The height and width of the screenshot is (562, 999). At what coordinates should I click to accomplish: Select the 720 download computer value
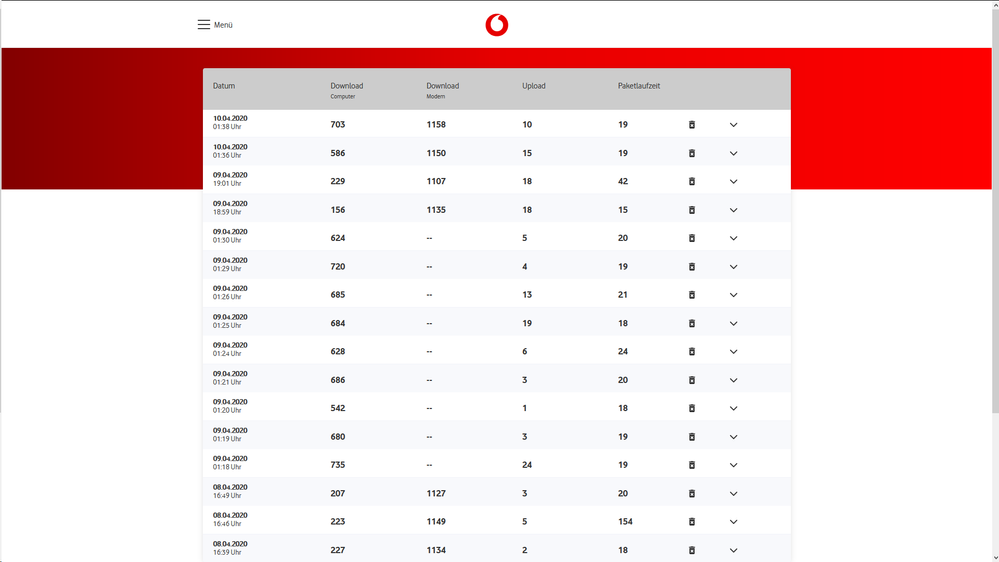pyautogui.click(x=338, y=266)
